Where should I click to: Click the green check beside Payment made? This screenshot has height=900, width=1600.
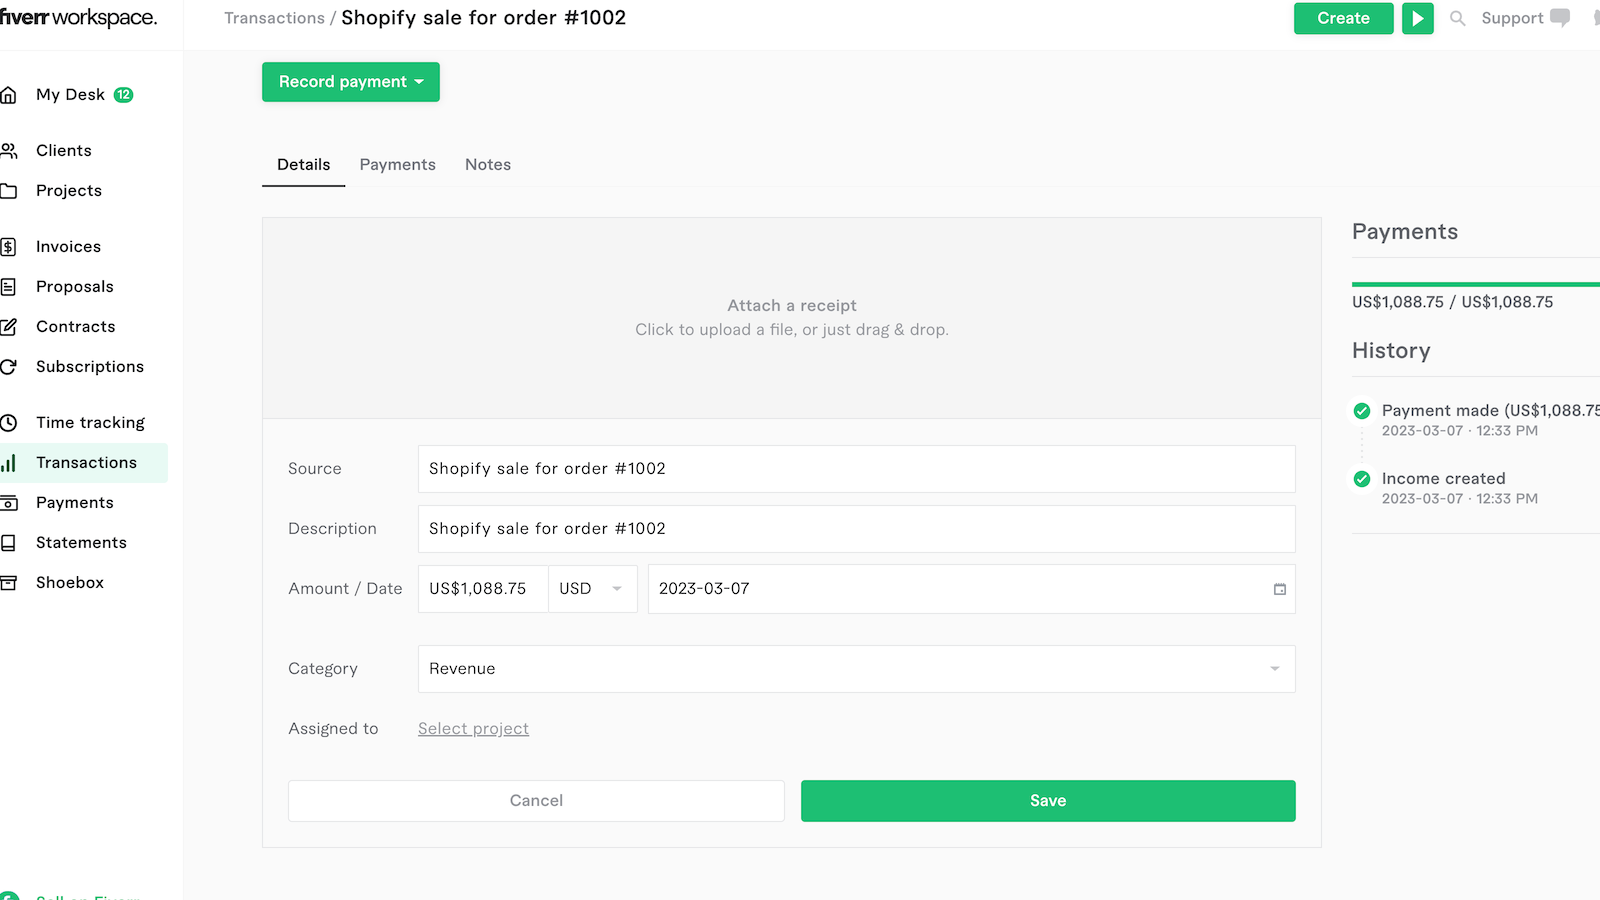1362,411
